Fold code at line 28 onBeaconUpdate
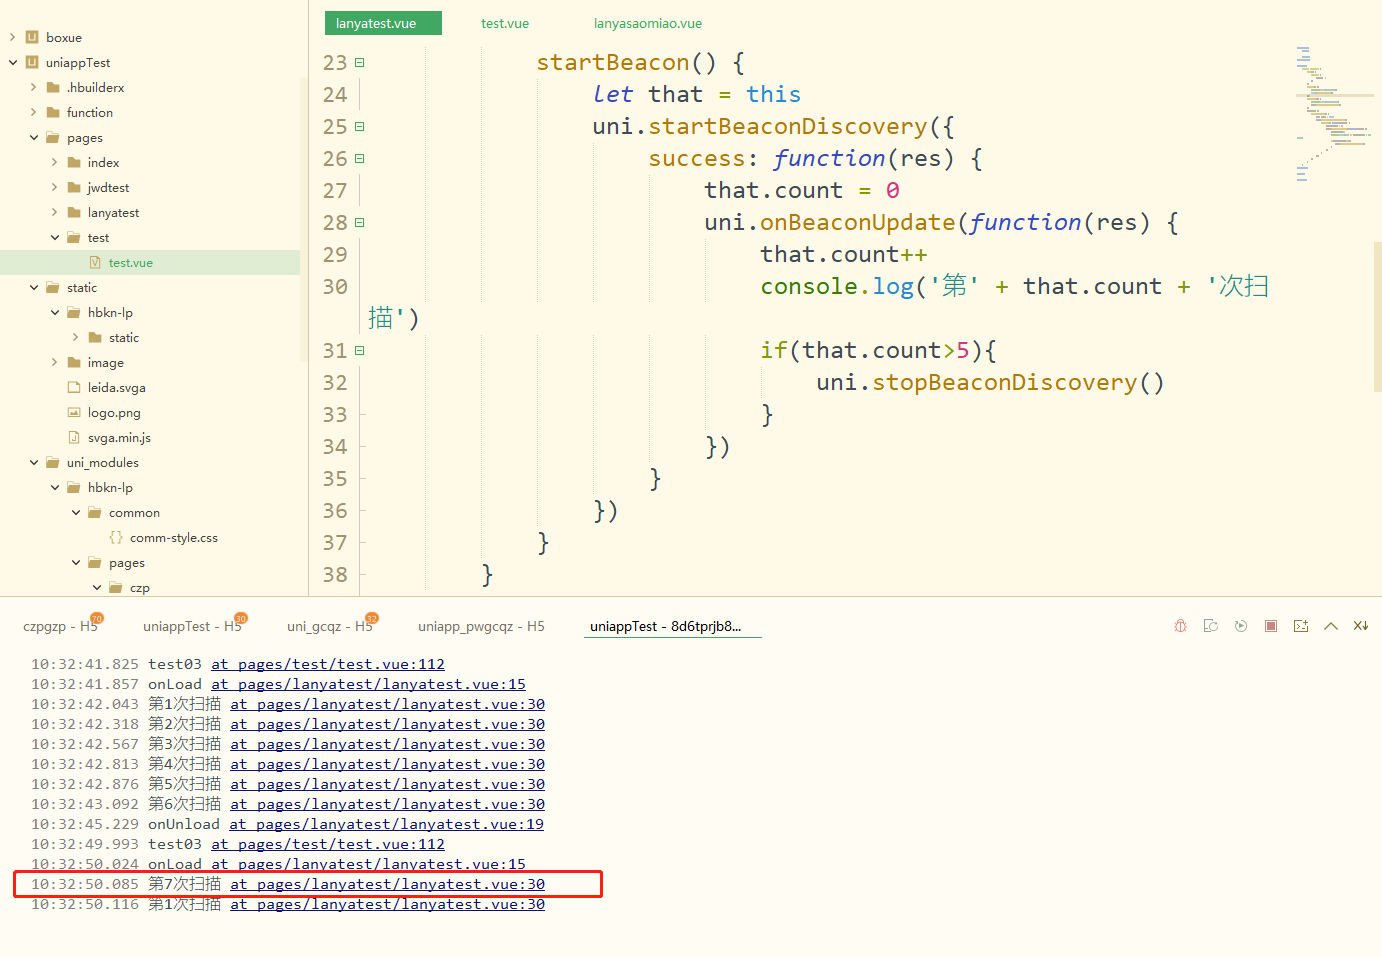 pyautogui.click(x=360, y=223)
